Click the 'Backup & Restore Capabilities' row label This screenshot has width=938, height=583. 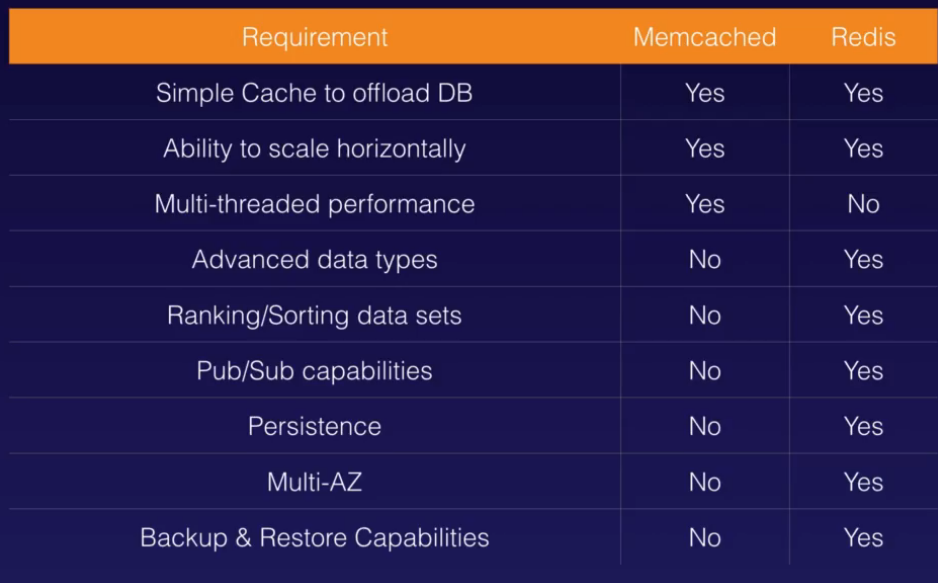(x=314, y=537)
